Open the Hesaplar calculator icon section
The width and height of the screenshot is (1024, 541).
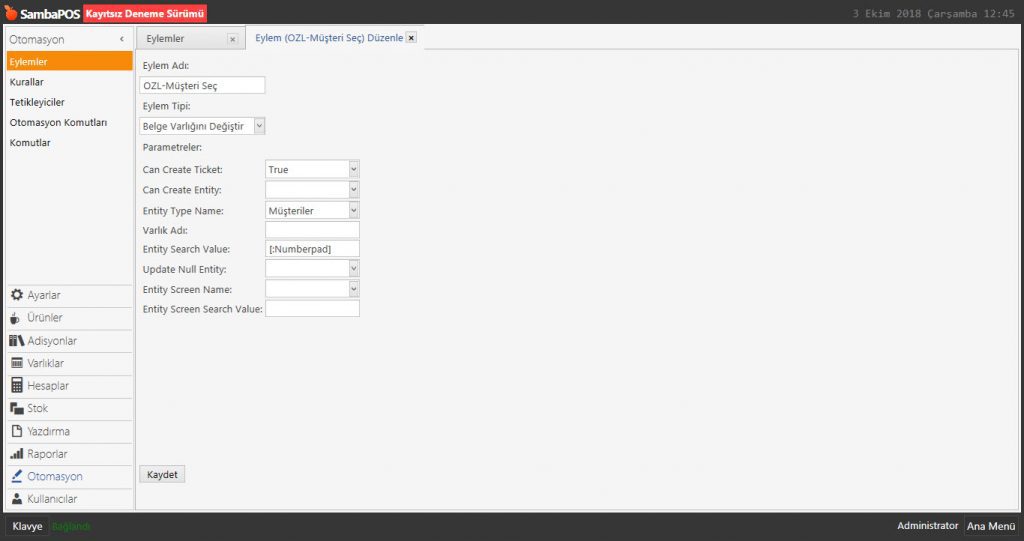(x=17, y=386)
